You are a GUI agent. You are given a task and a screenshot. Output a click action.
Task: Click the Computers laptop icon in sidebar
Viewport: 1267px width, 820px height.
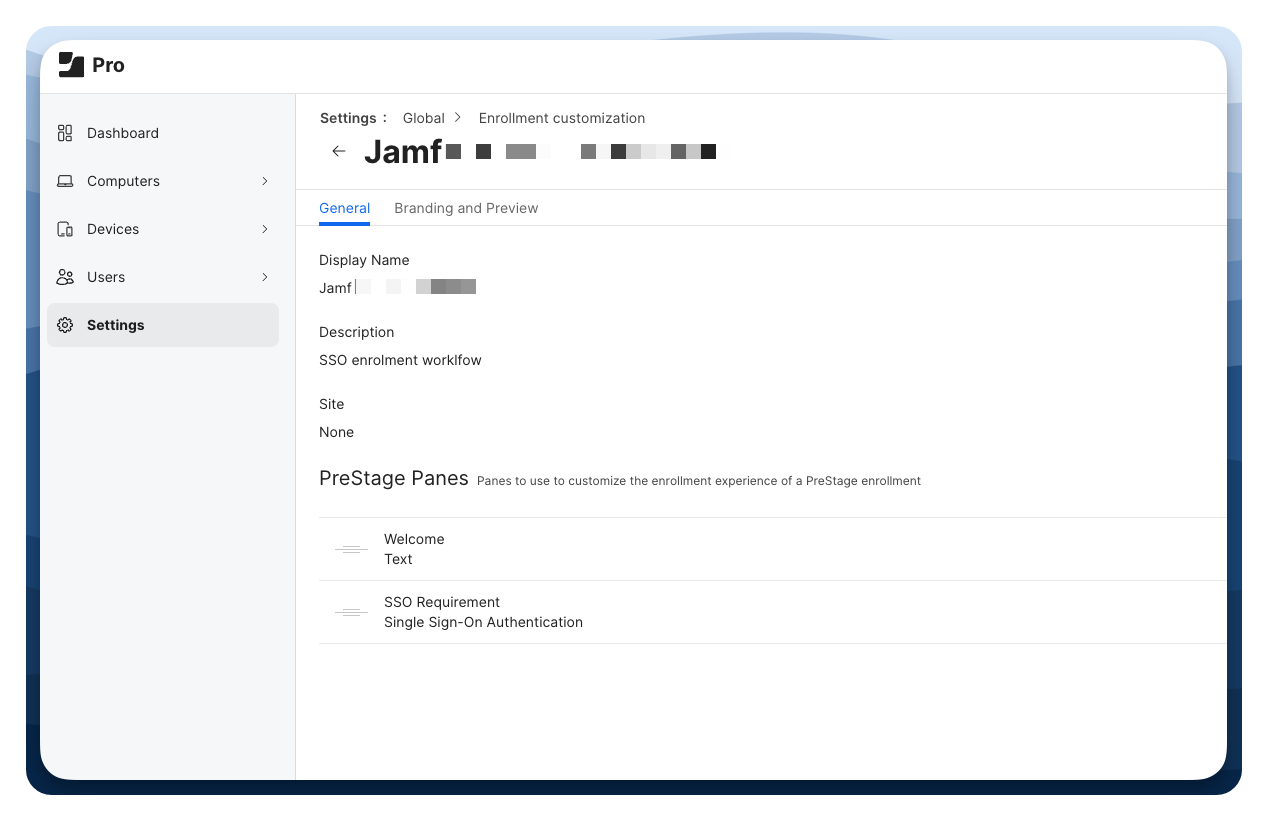point(65,181)
